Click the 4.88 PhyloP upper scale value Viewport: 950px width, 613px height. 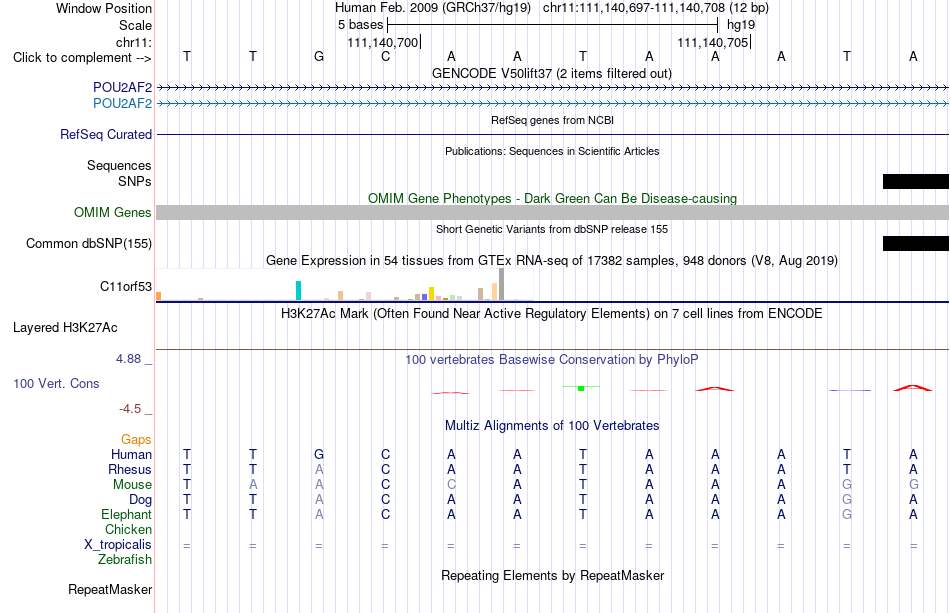click(x=129, y=359)
